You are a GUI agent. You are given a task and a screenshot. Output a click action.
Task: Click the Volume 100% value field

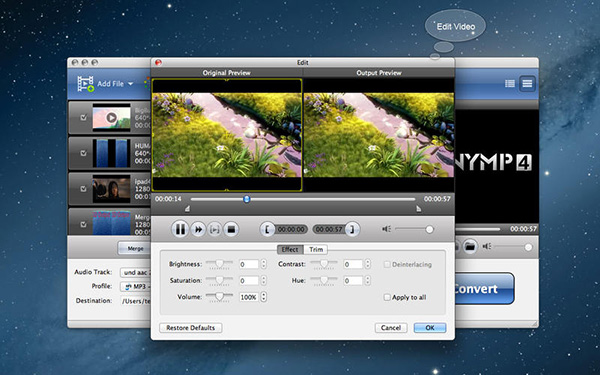[x=249, y=297]
